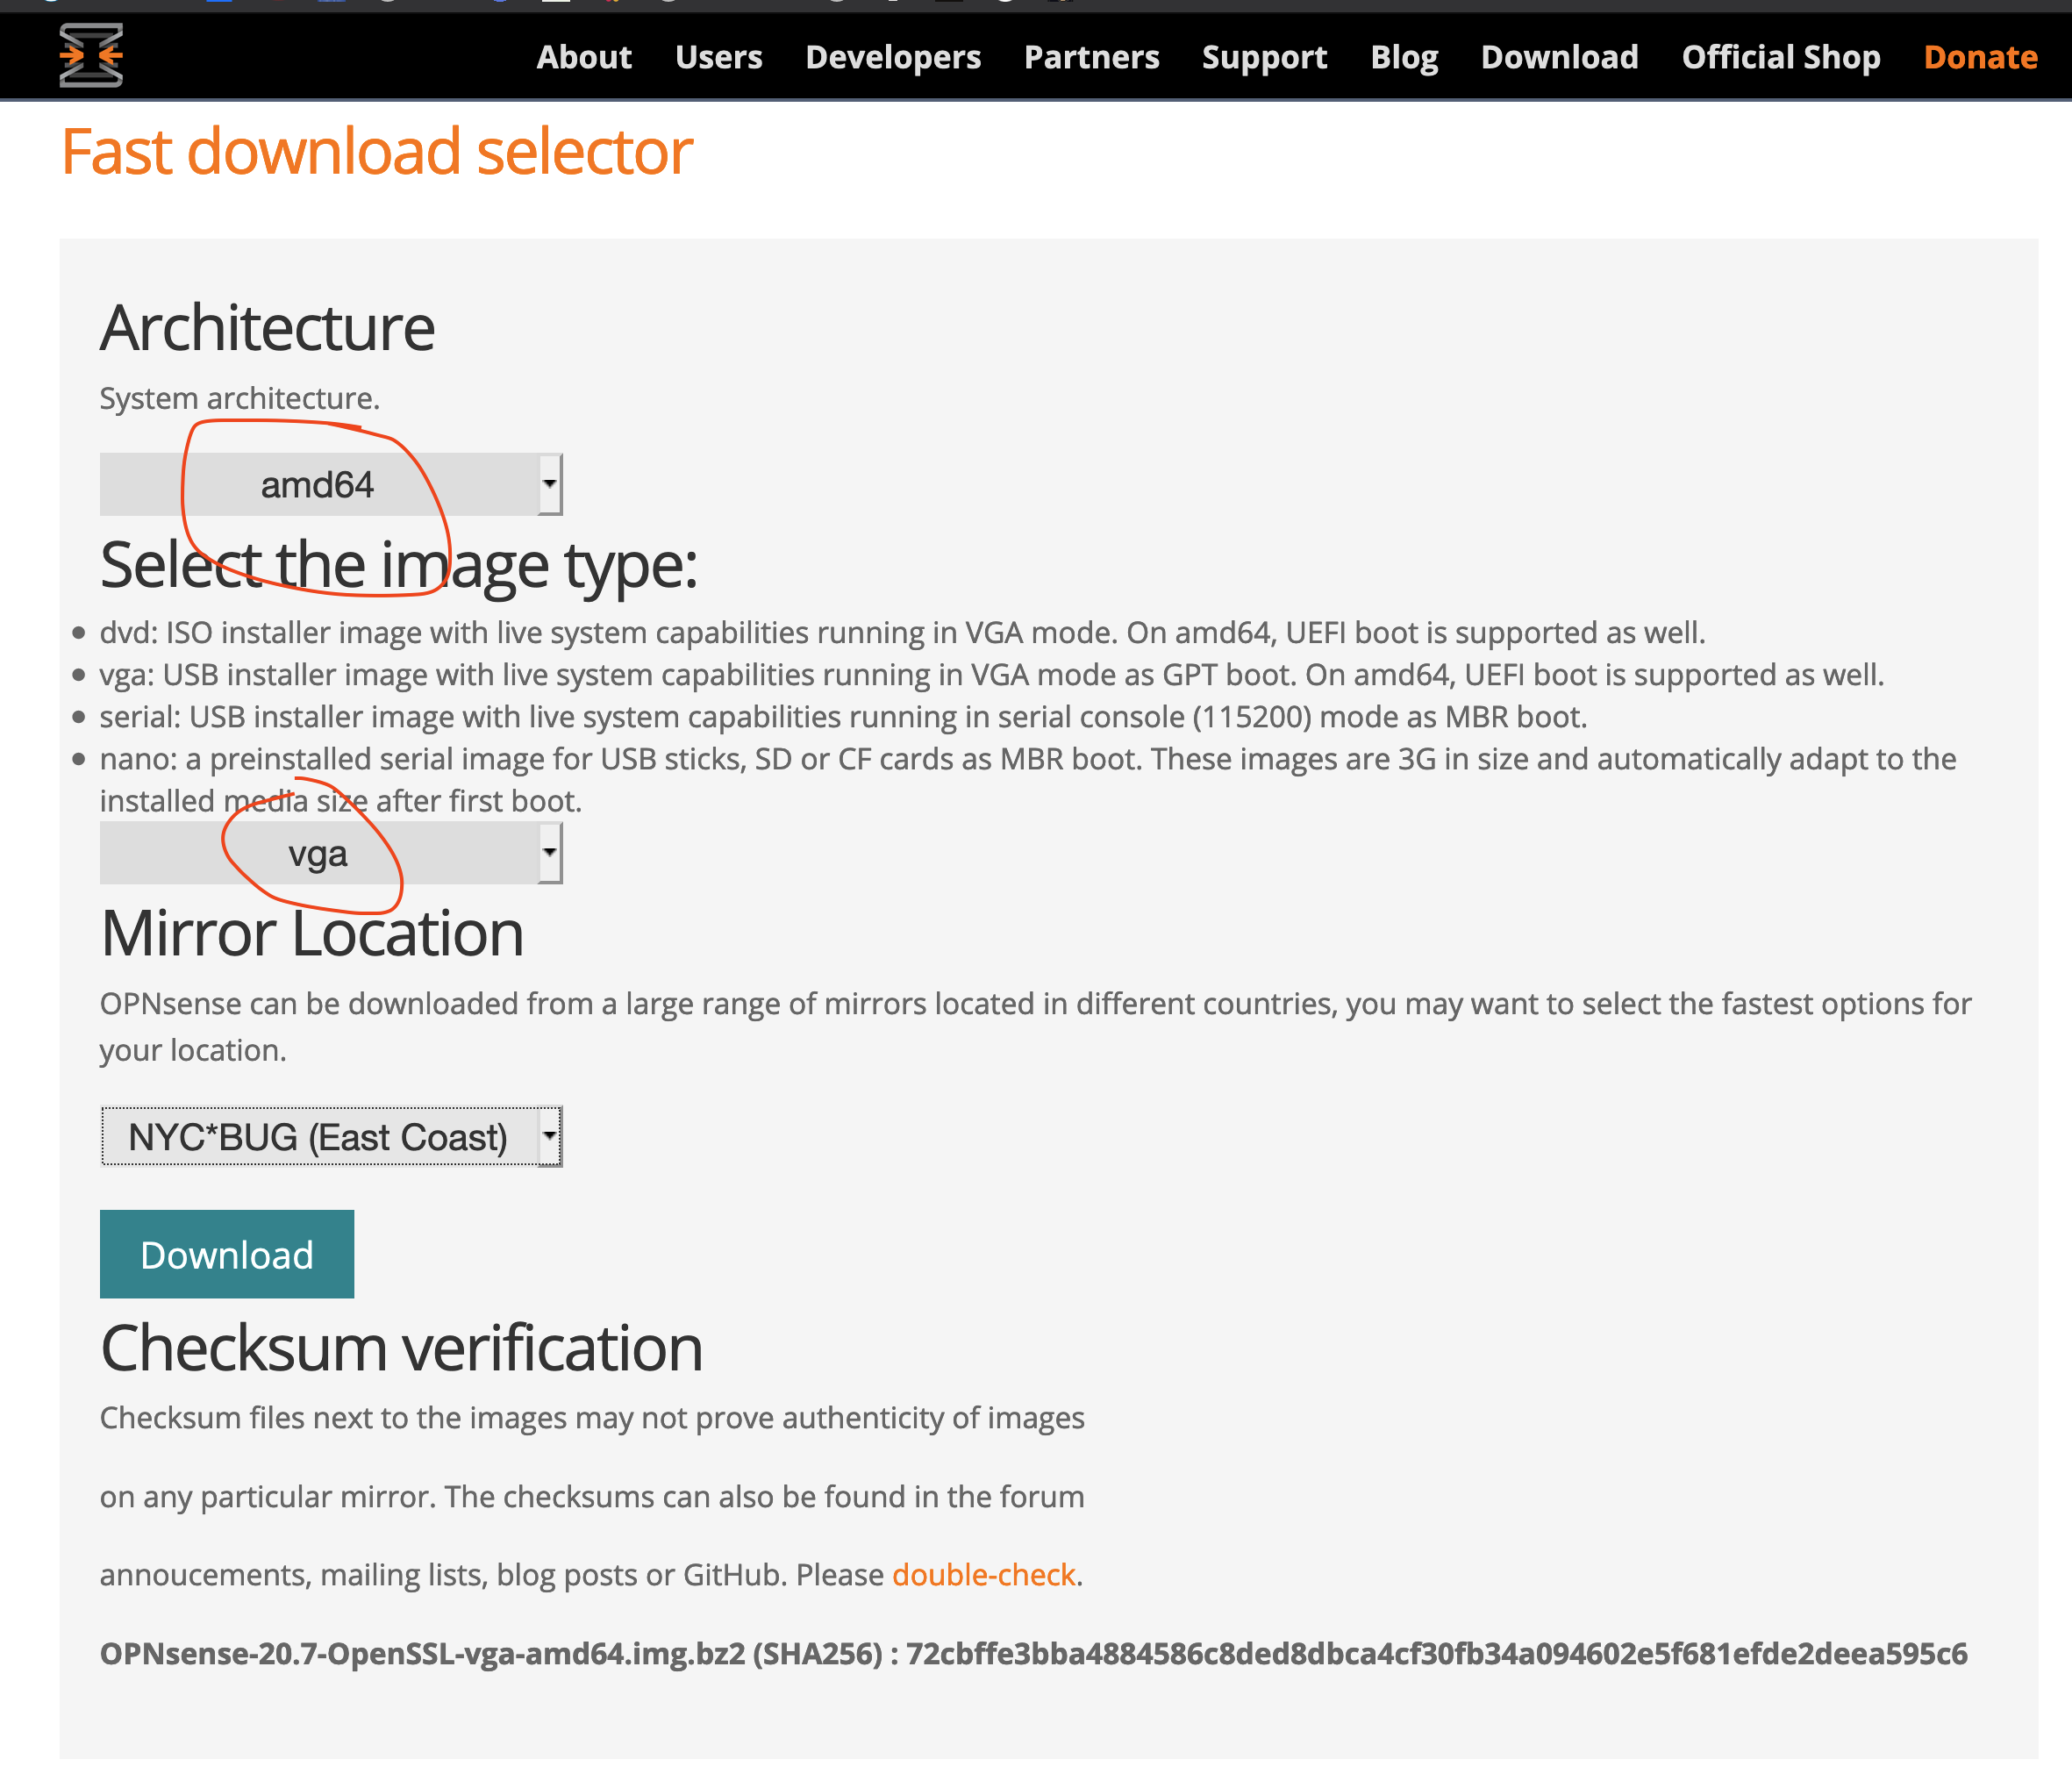Click the Checksum verification heading
Screen dimensions: 2072x1774
(x=401, y=1347)
